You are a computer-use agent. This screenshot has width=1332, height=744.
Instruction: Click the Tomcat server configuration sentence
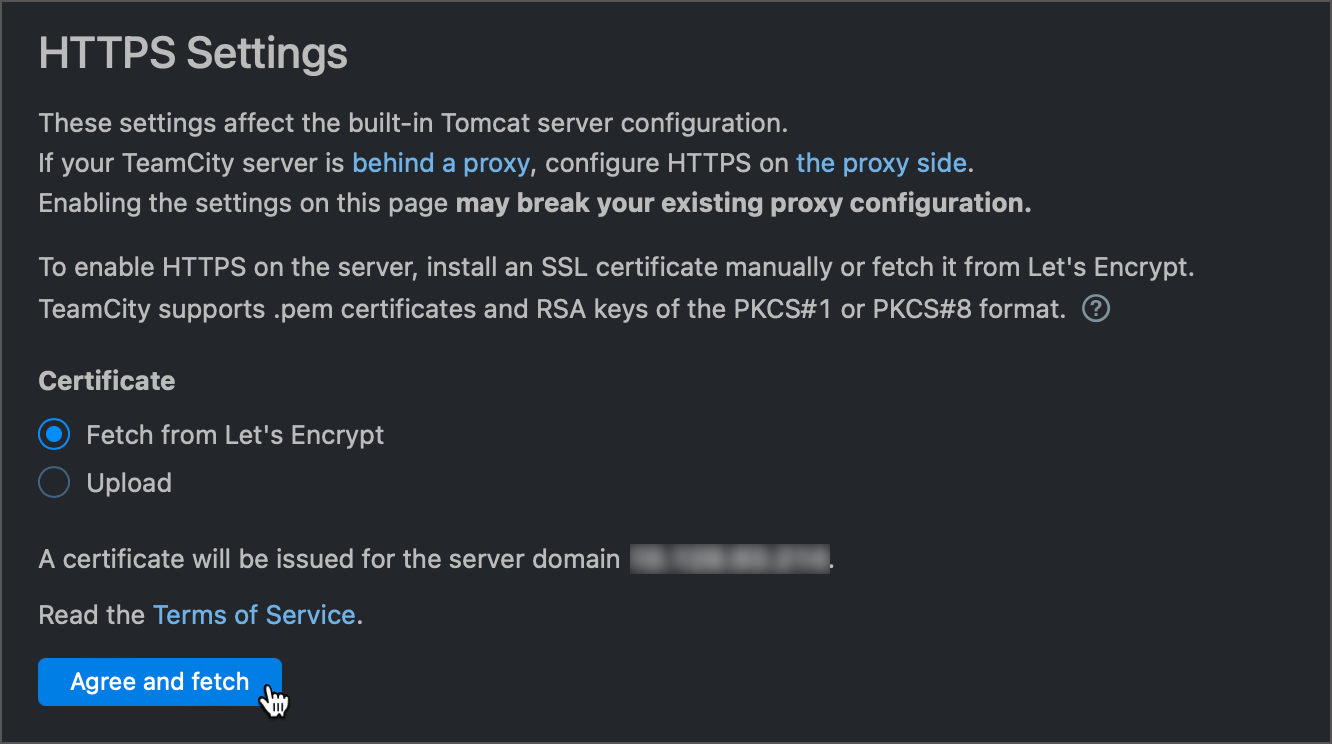pos(414,123)
